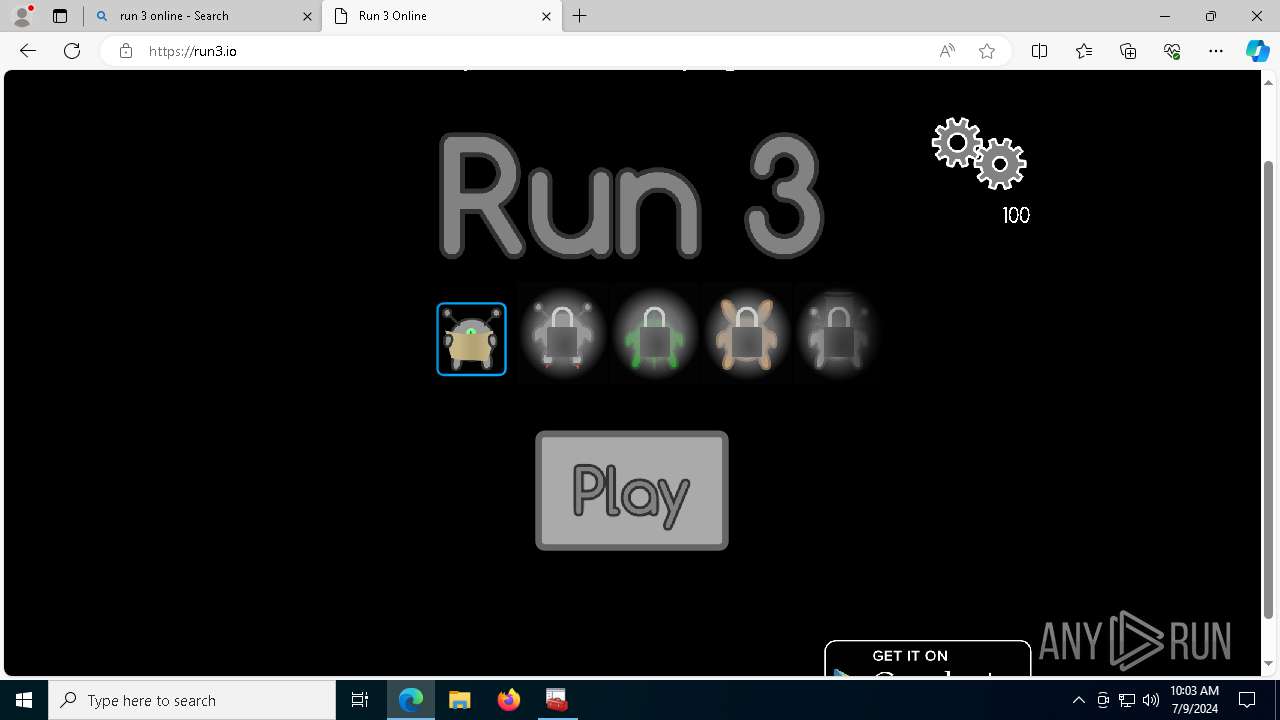Open the network tray icon
The image size is (1280, 720).
tap(1127, 700)
